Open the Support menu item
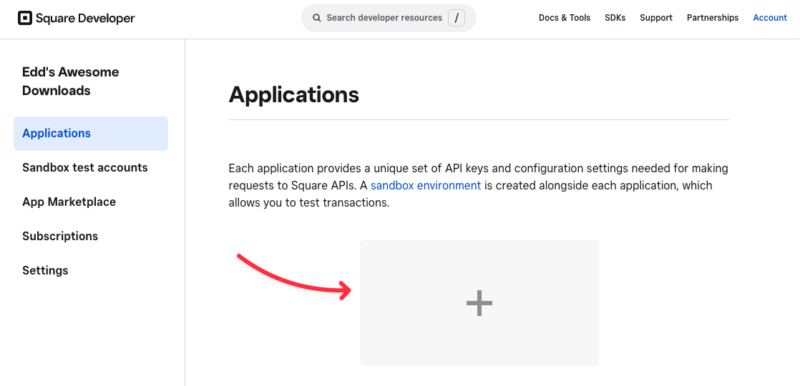The image size is (800, 386). coord(656,18)
